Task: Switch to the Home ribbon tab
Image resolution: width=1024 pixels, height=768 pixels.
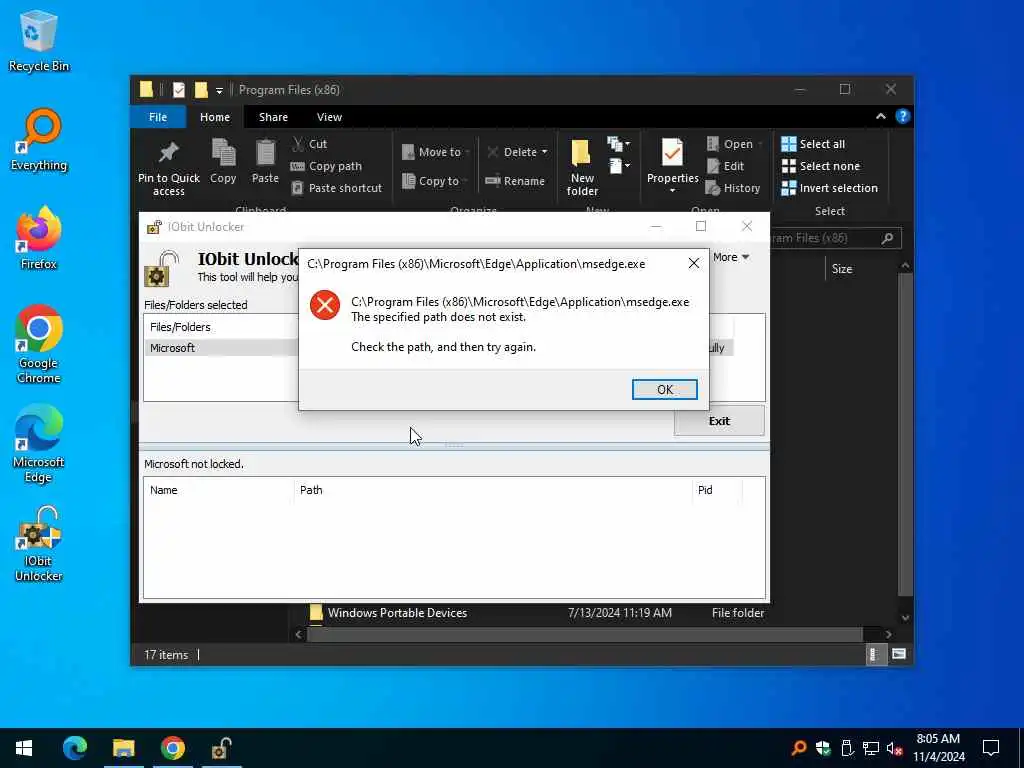Action: pos(215,117)
